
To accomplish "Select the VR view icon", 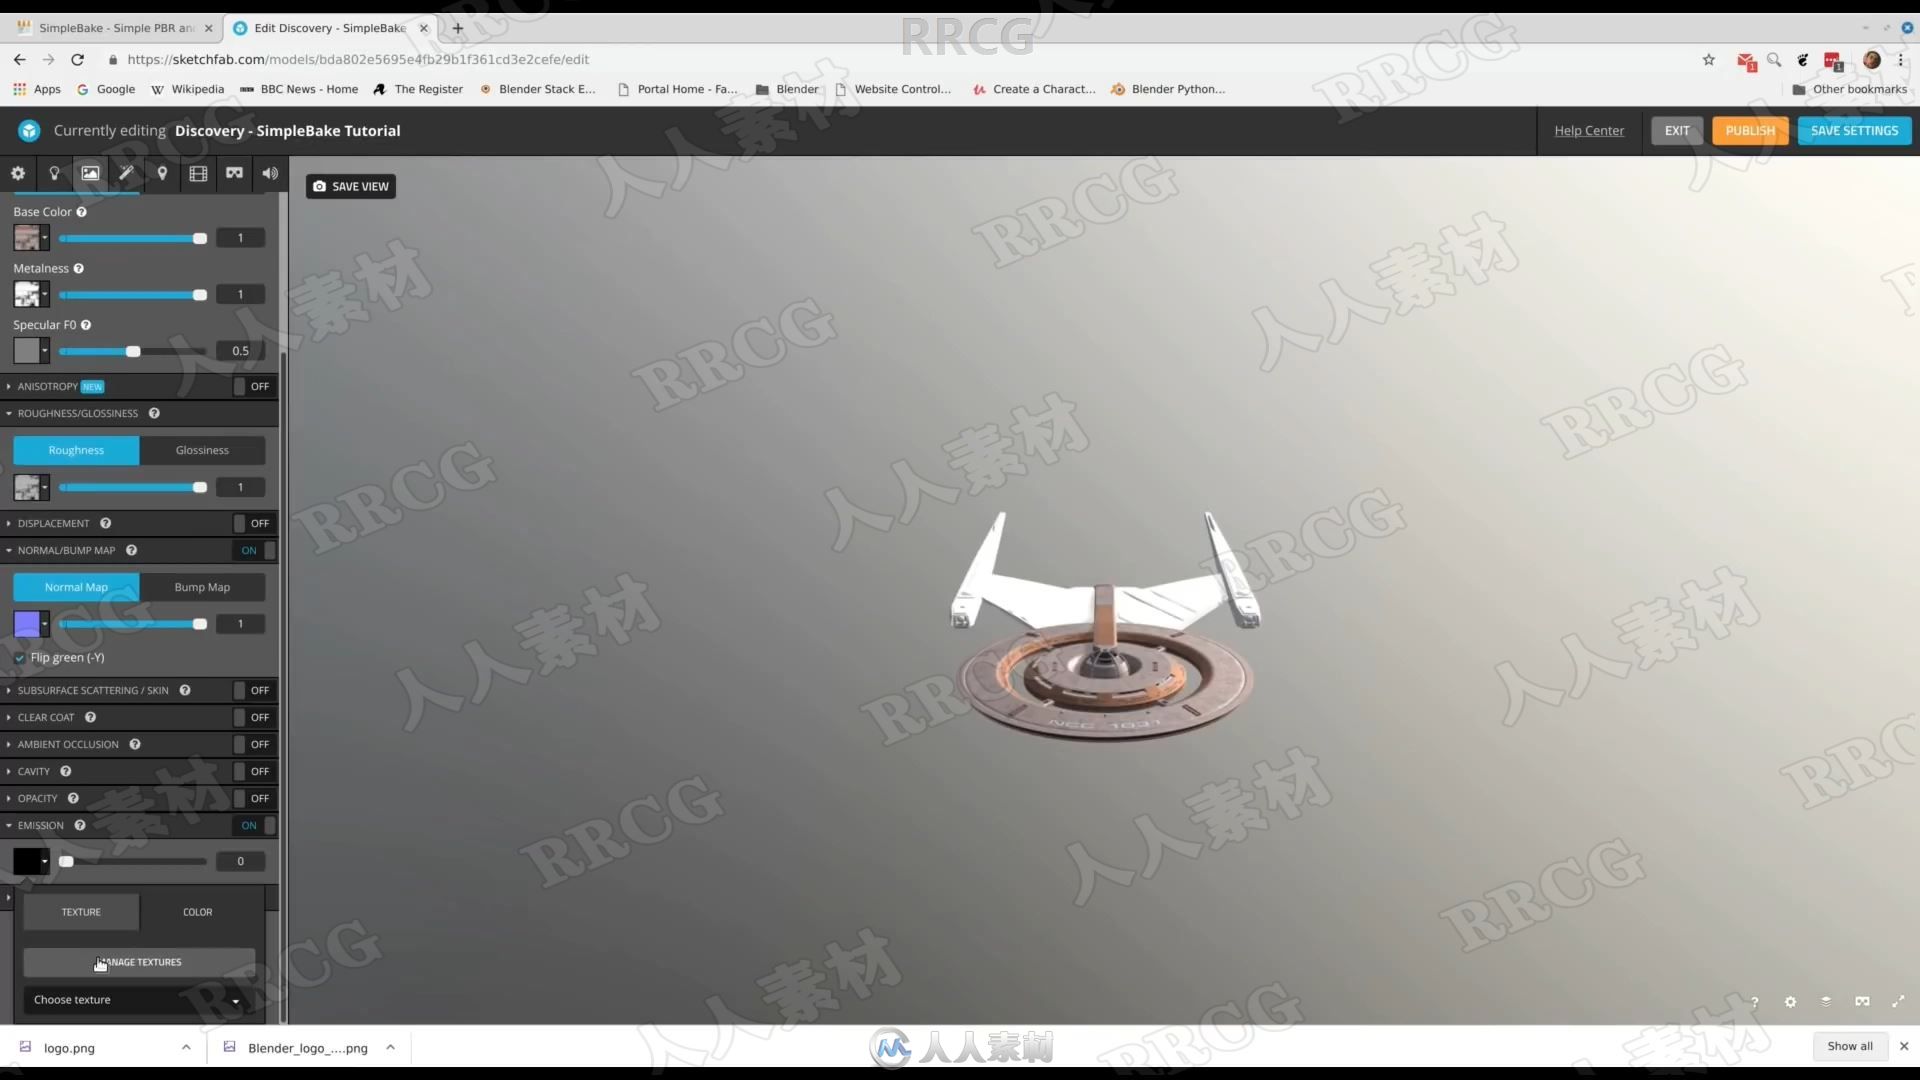I will (233, 173).
